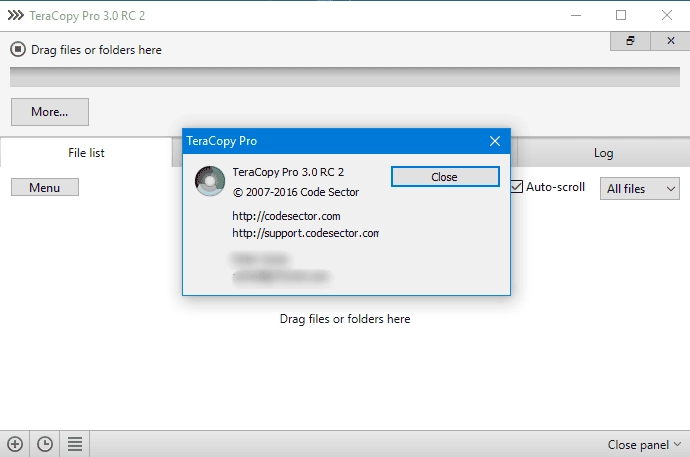Click Close button in about dialog
This screenshot has width=690, height=457.
tap(445, 177)
